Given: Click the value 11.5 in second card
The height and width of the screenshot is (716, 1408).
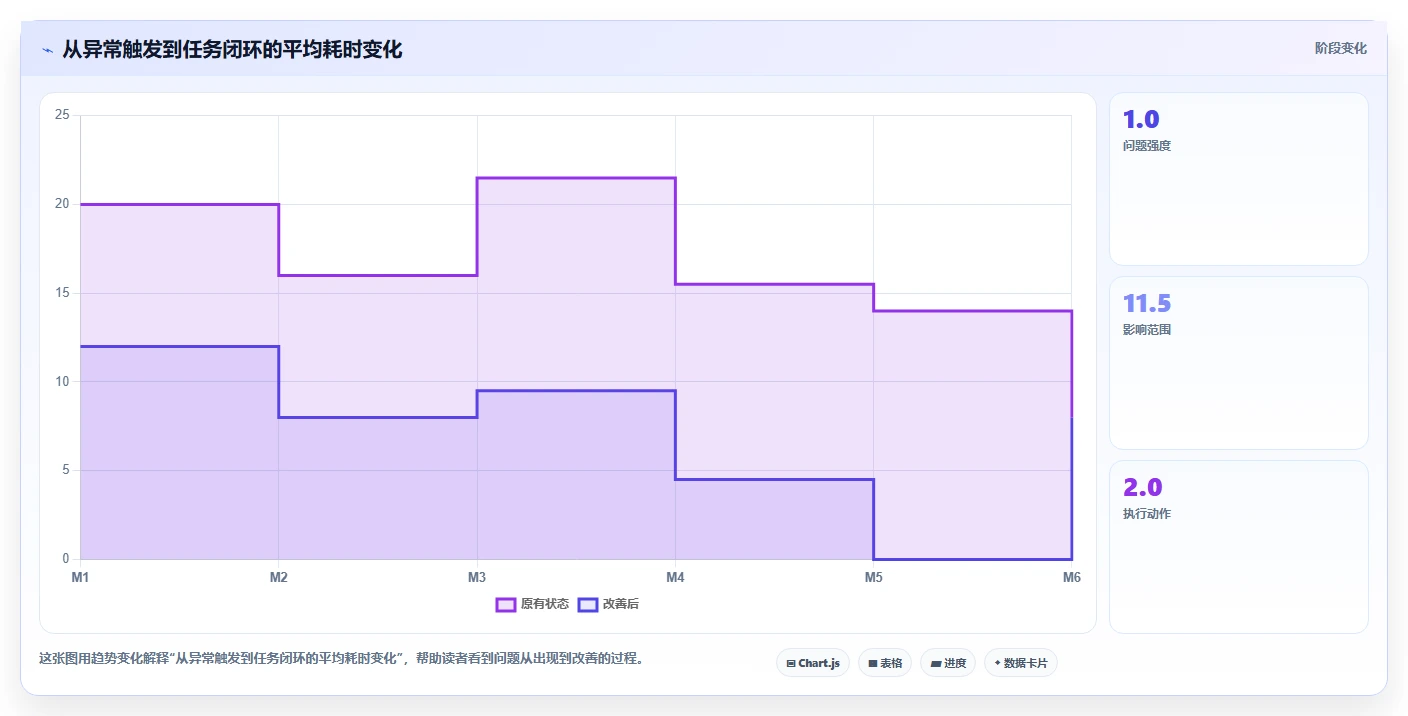Looking at the screenshot, I should click(x=1147, y=304).
